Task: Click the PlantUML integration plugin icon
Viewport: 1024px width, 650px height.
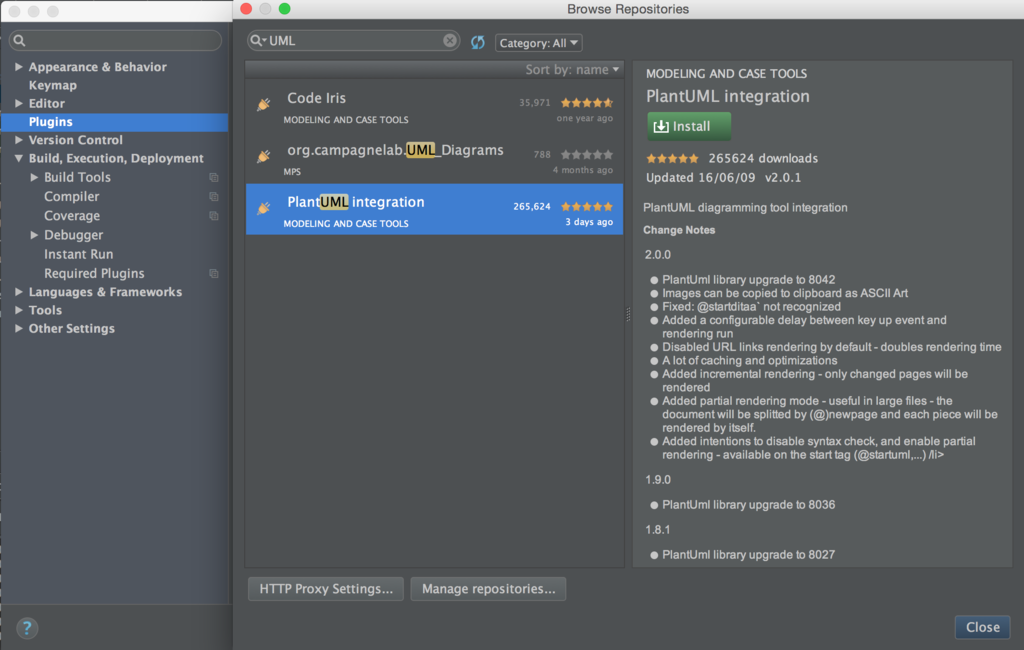Action: click(x=265, y=208)
